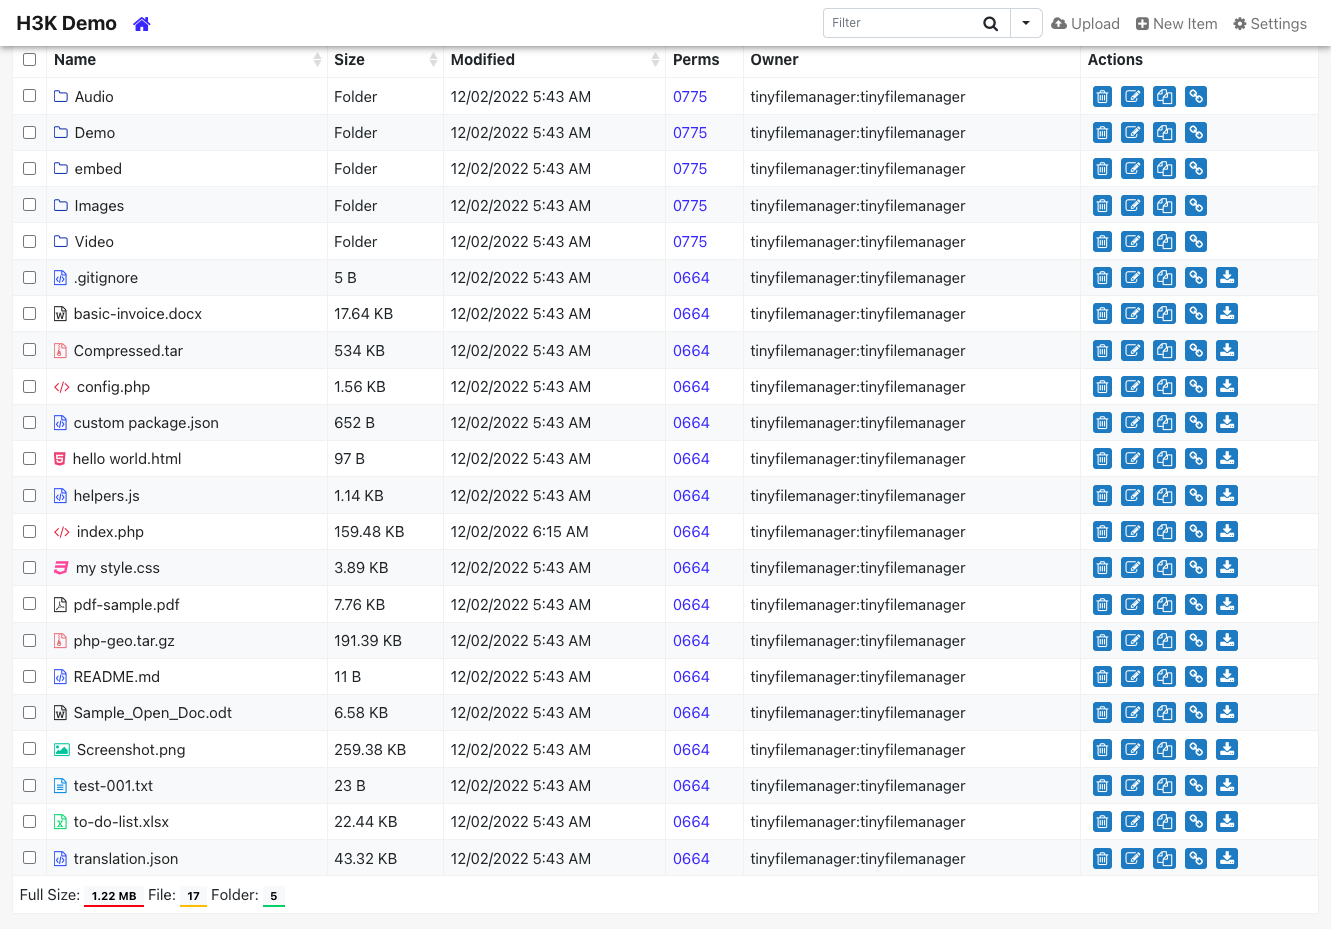Download translation.json via download icon
This screenshot has height=929, width=1331.
point(1227,859)
